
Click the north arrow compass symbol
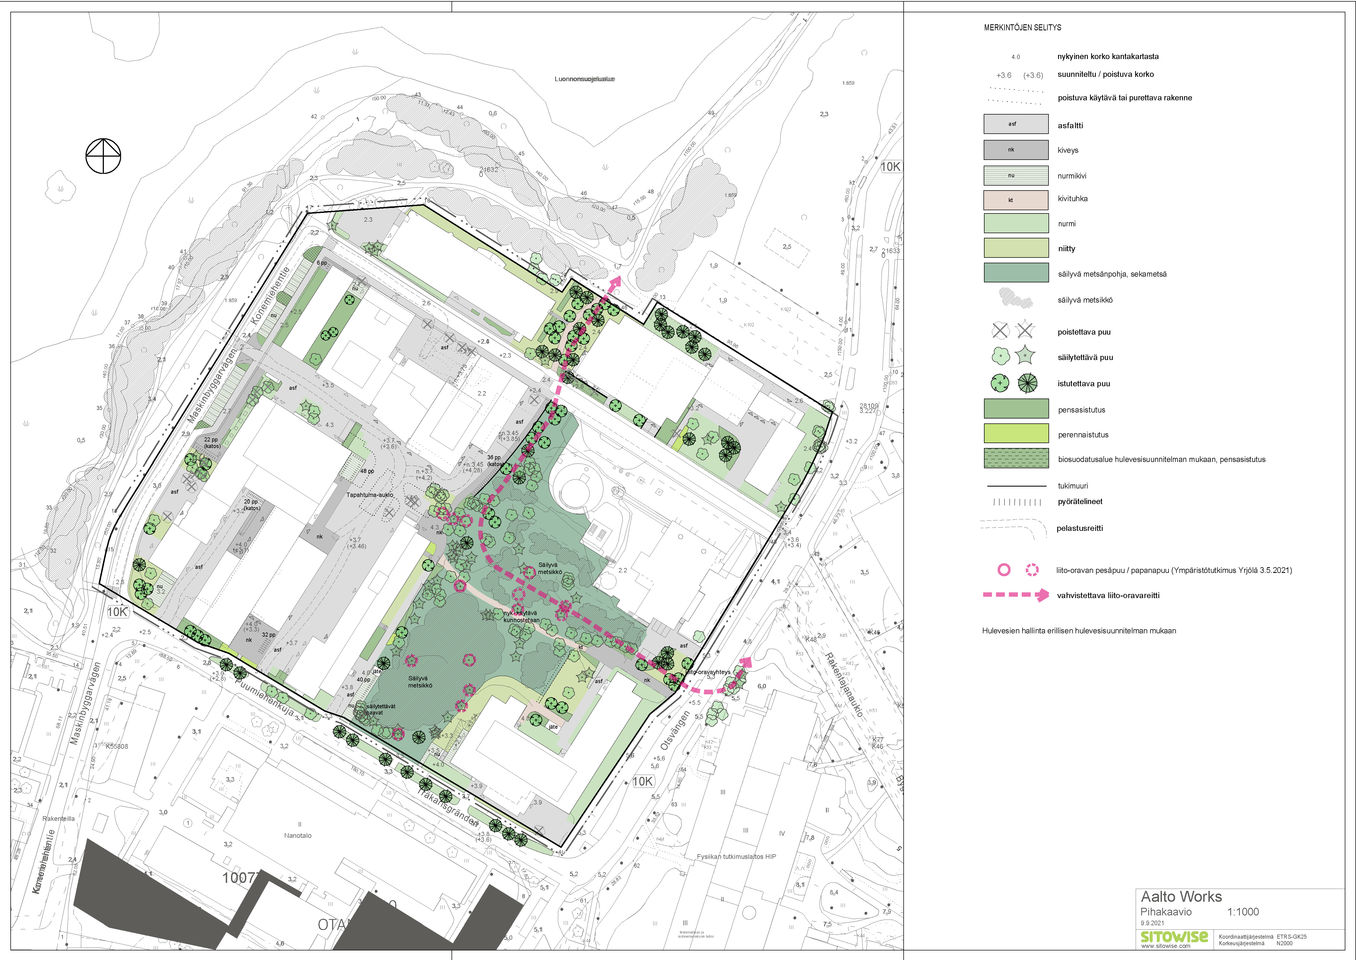point(103,157)
